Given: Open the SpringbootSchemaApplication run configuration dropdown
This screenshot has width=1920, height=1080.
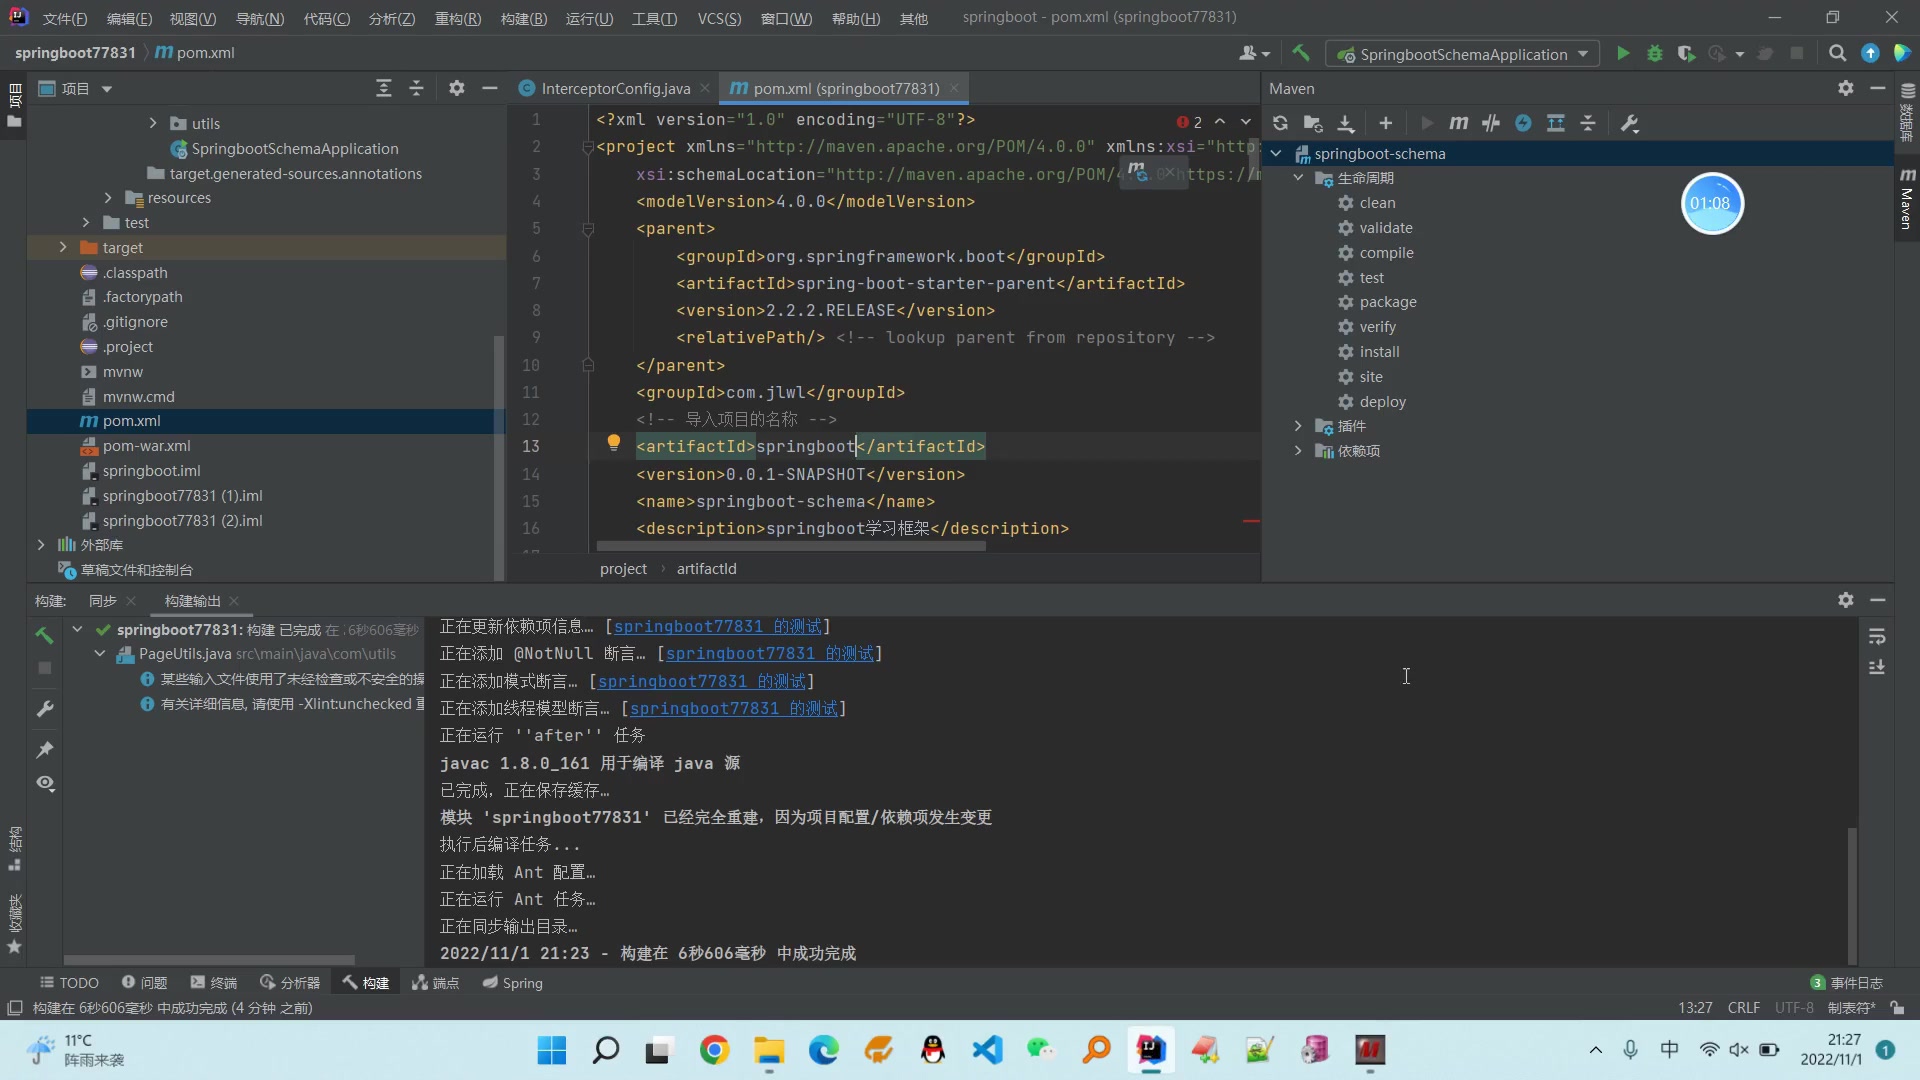Looking at the screenshot, I should click(x=1463, y=54).
